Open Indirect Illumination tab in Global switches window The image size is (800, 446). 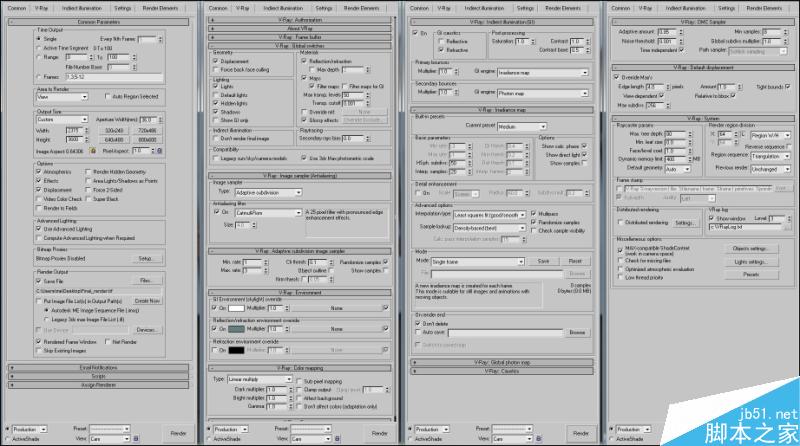coord(283,8)
